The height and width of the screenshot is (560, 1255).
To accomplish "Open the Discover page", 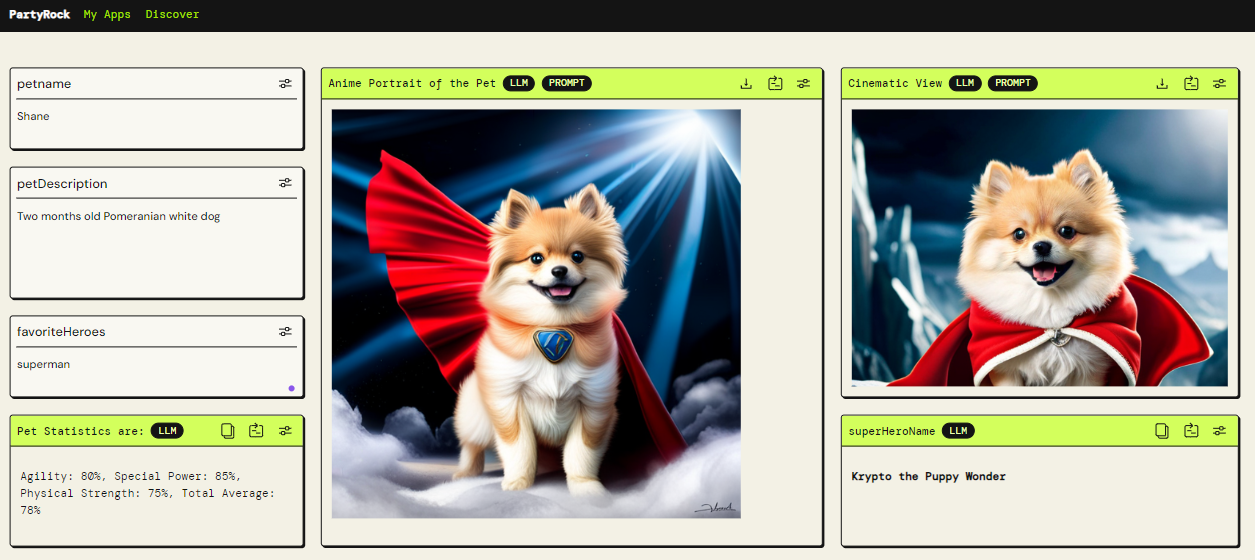I will pos(172,15).
